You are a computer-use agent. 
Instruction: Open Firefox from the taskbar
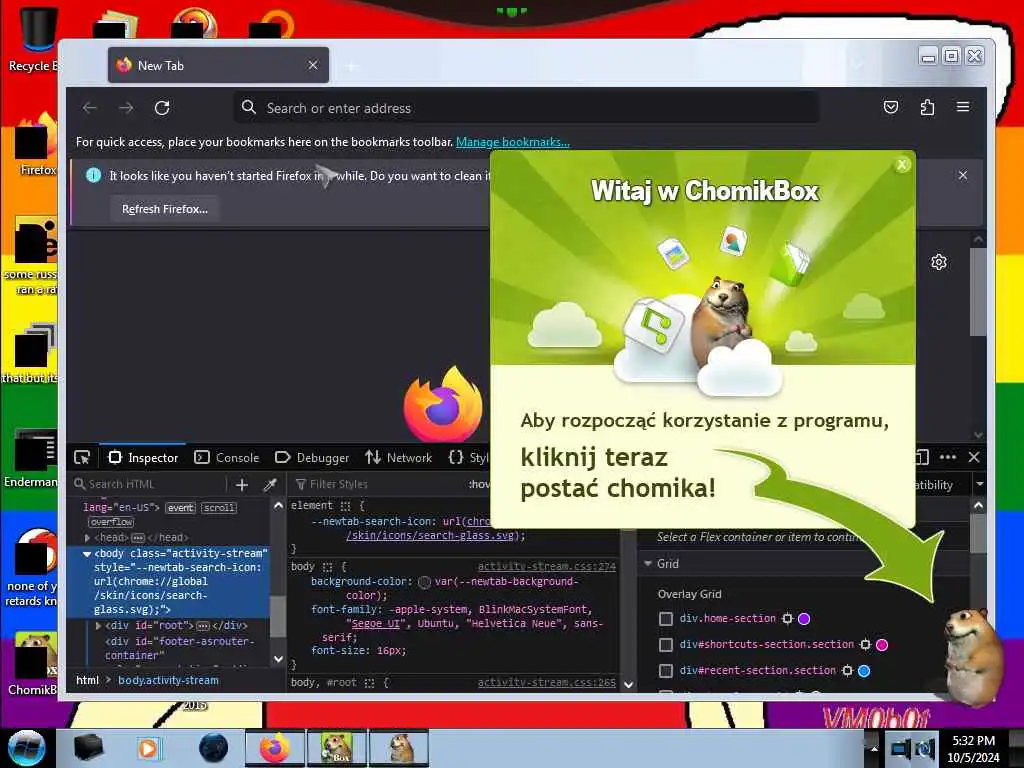(275, 748)
